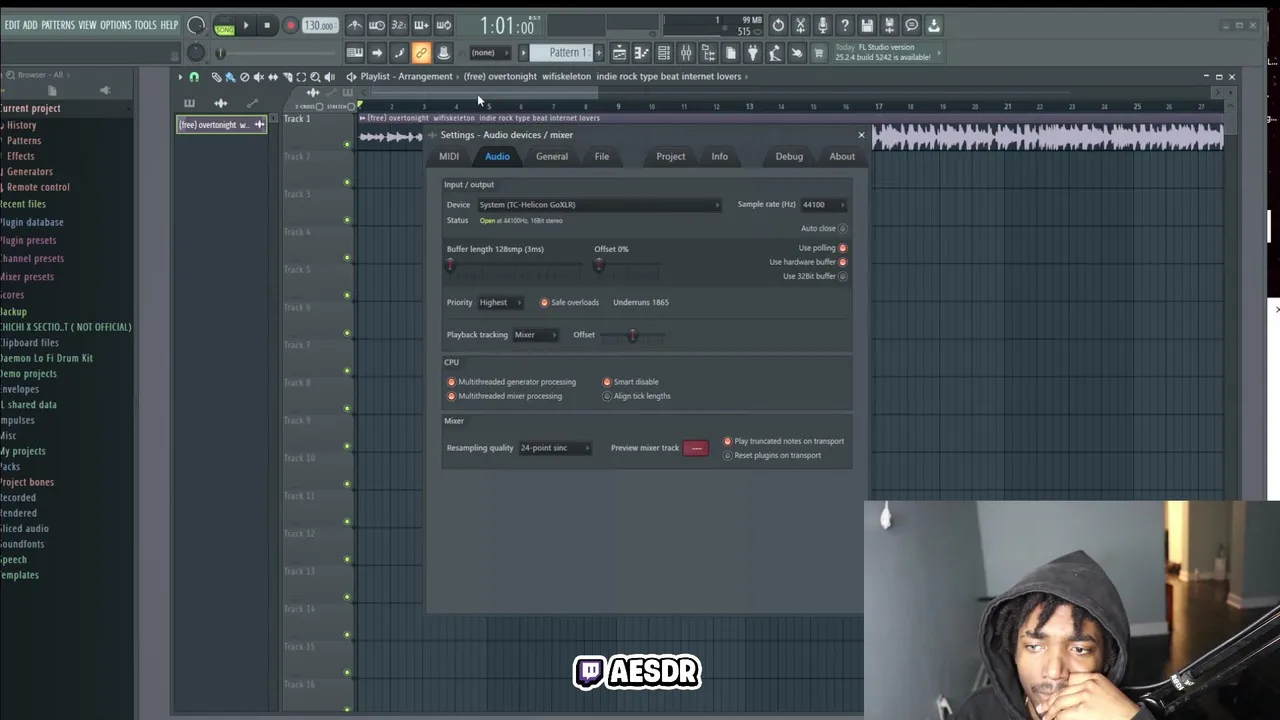Switch to the General settings tab
The image size is (1280, 720).
click(x=552, y=156)
